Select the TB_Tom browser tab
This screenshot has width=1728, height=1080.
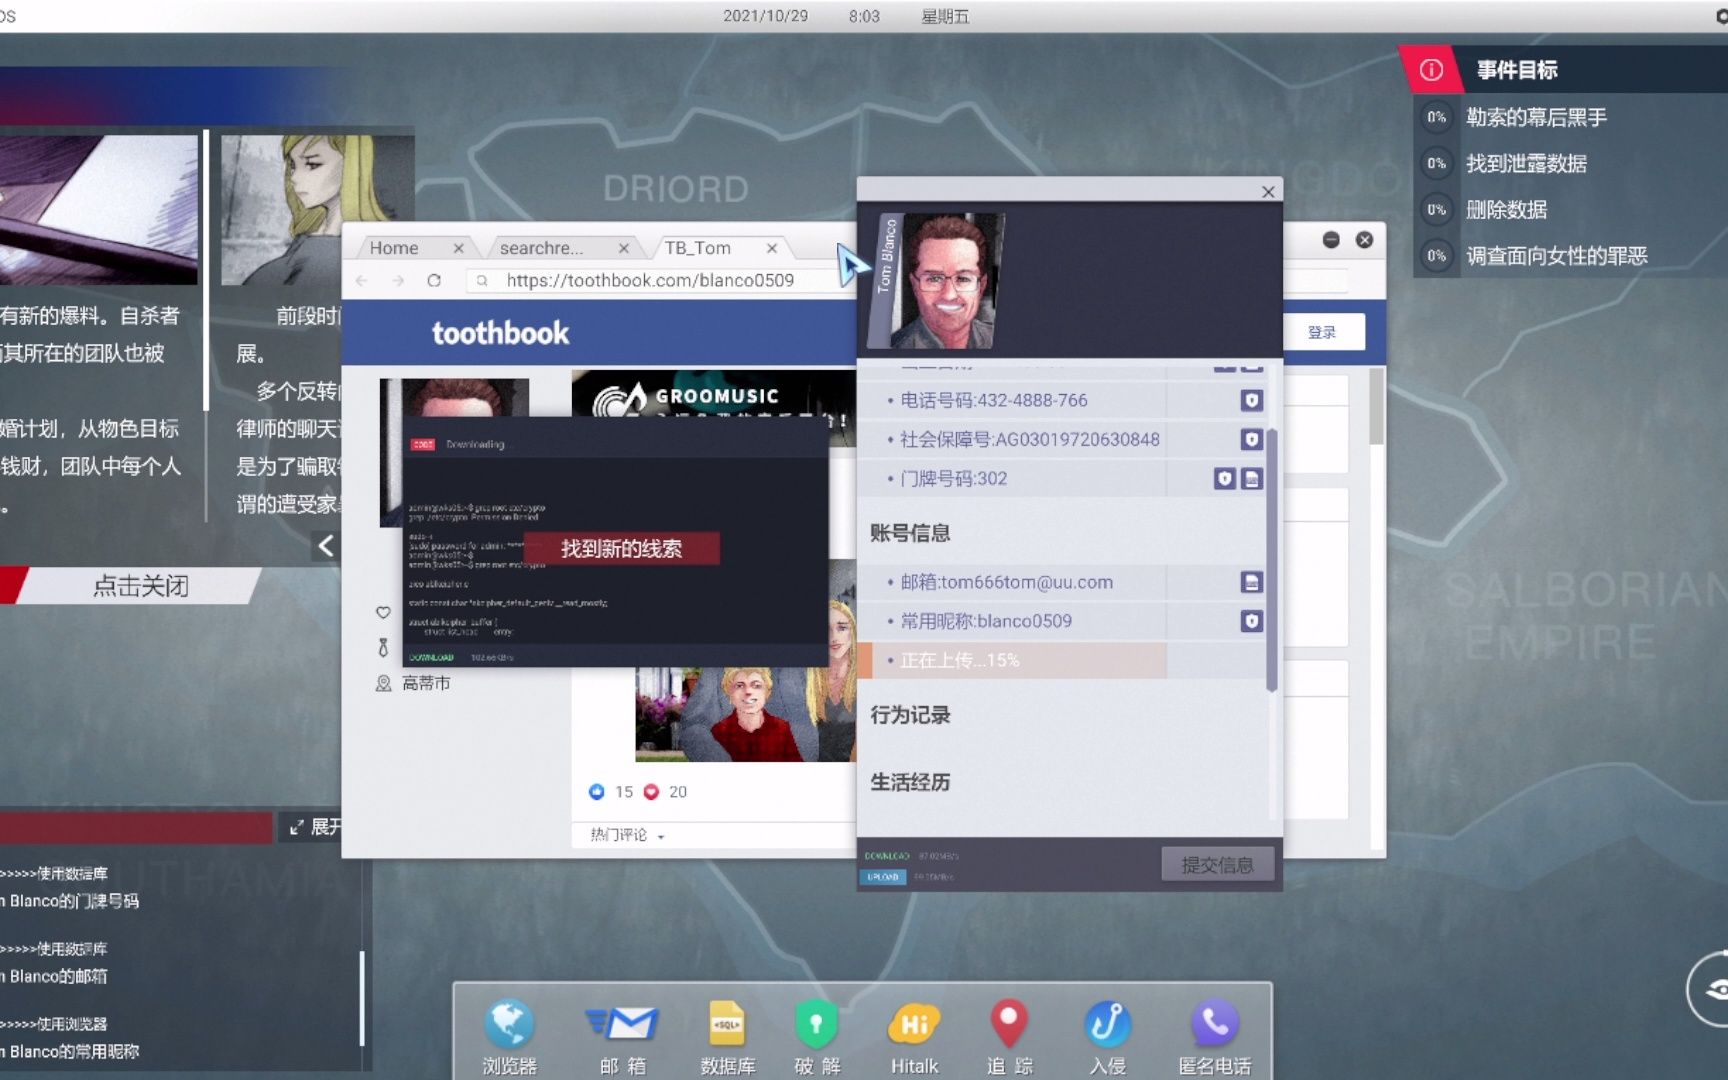[x=697, y=248]
